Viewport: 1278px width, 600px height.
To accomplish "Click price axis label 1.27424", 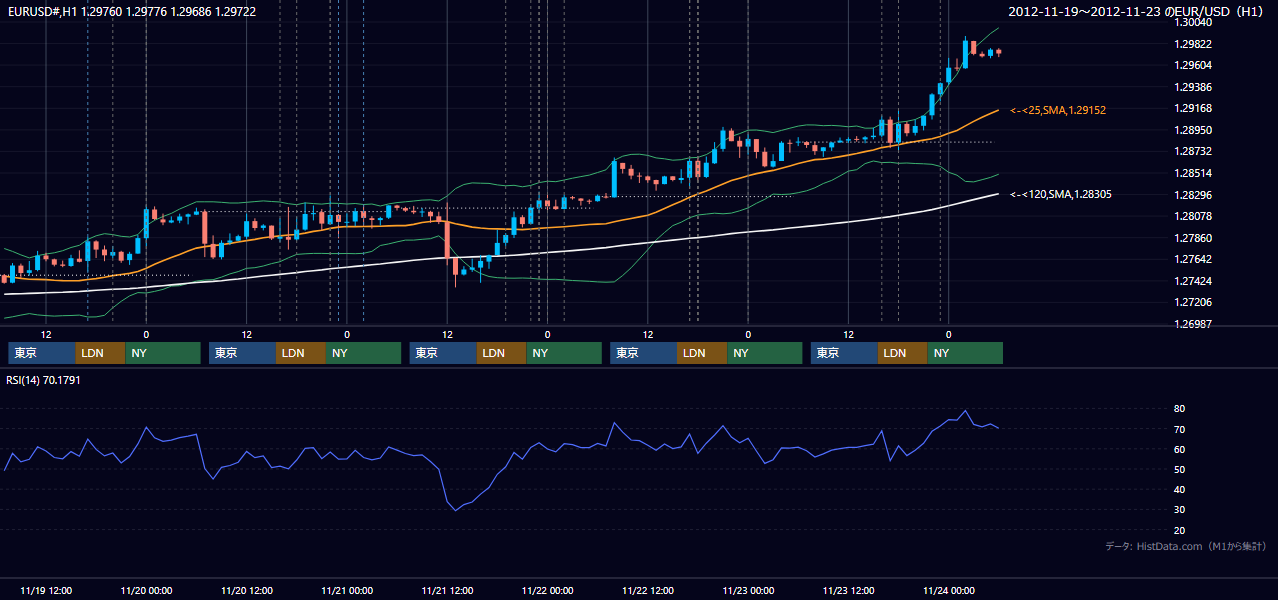I will [1195, 281].
